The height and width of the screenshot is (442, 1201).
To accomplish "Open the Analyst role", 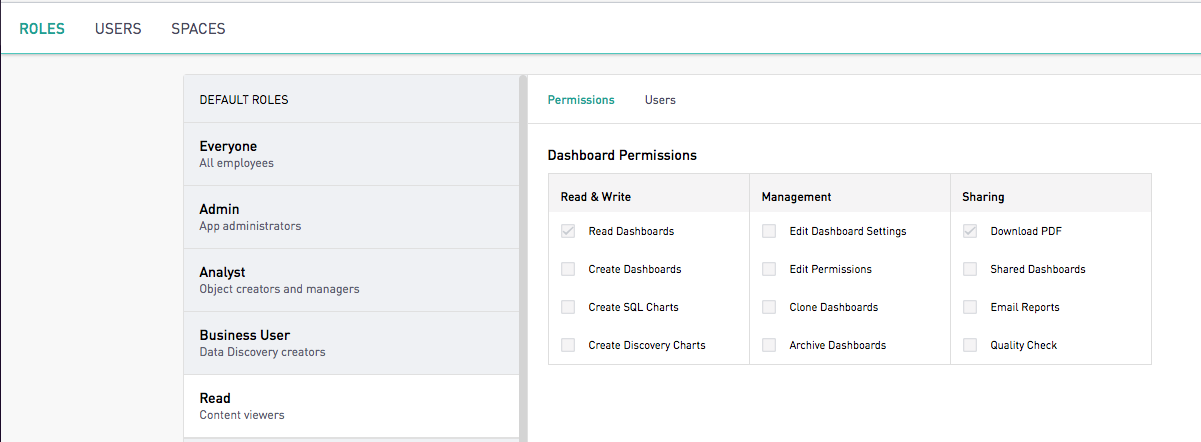I will pyautogui.click(x=352, y=280).
